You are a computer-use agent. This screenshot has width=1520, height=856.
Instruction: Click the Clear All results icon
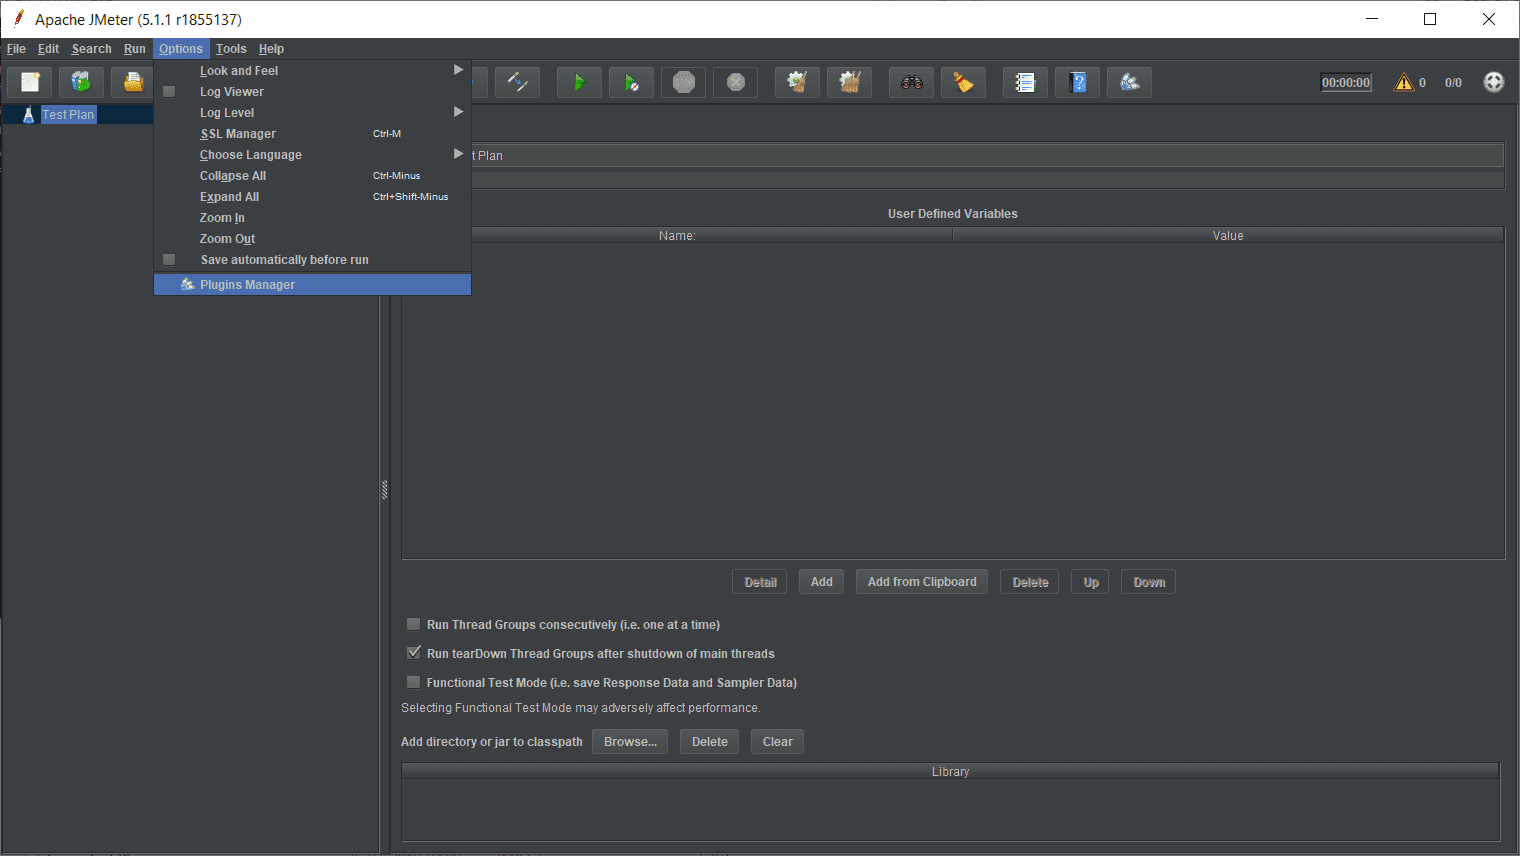(850, 82)
